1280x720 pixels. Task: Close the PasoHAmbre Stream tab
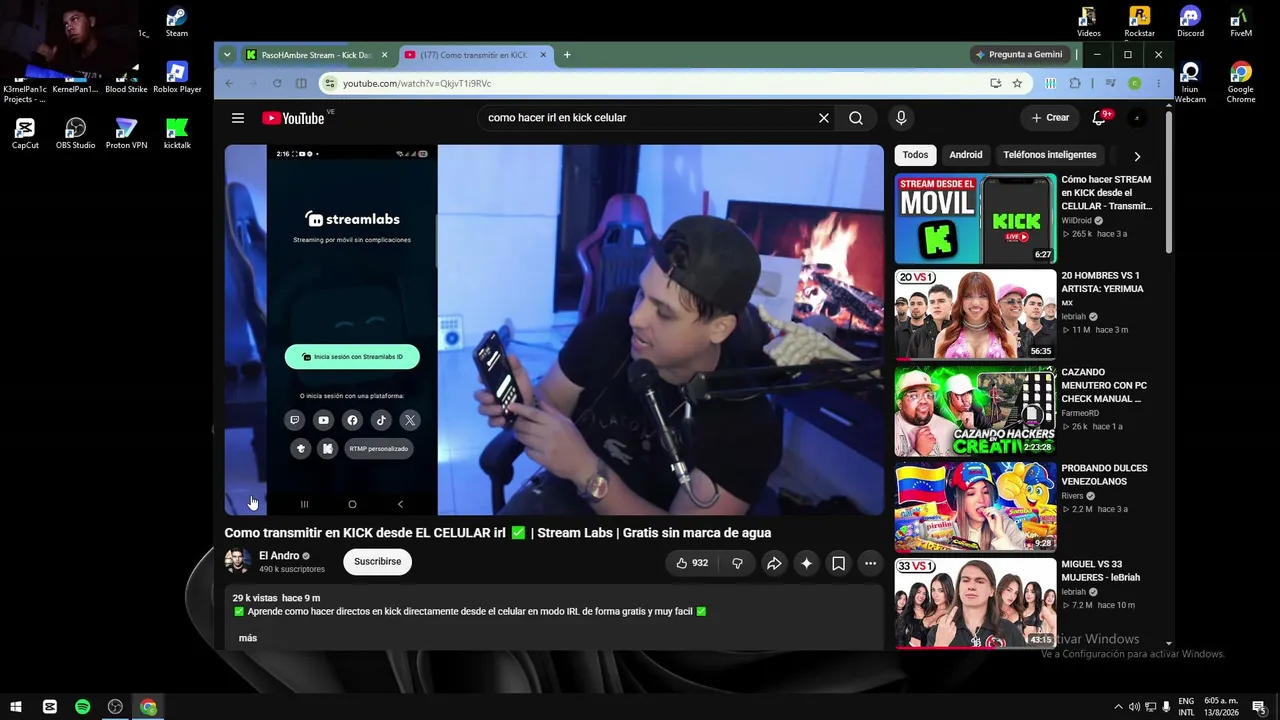tap(384, 55)
